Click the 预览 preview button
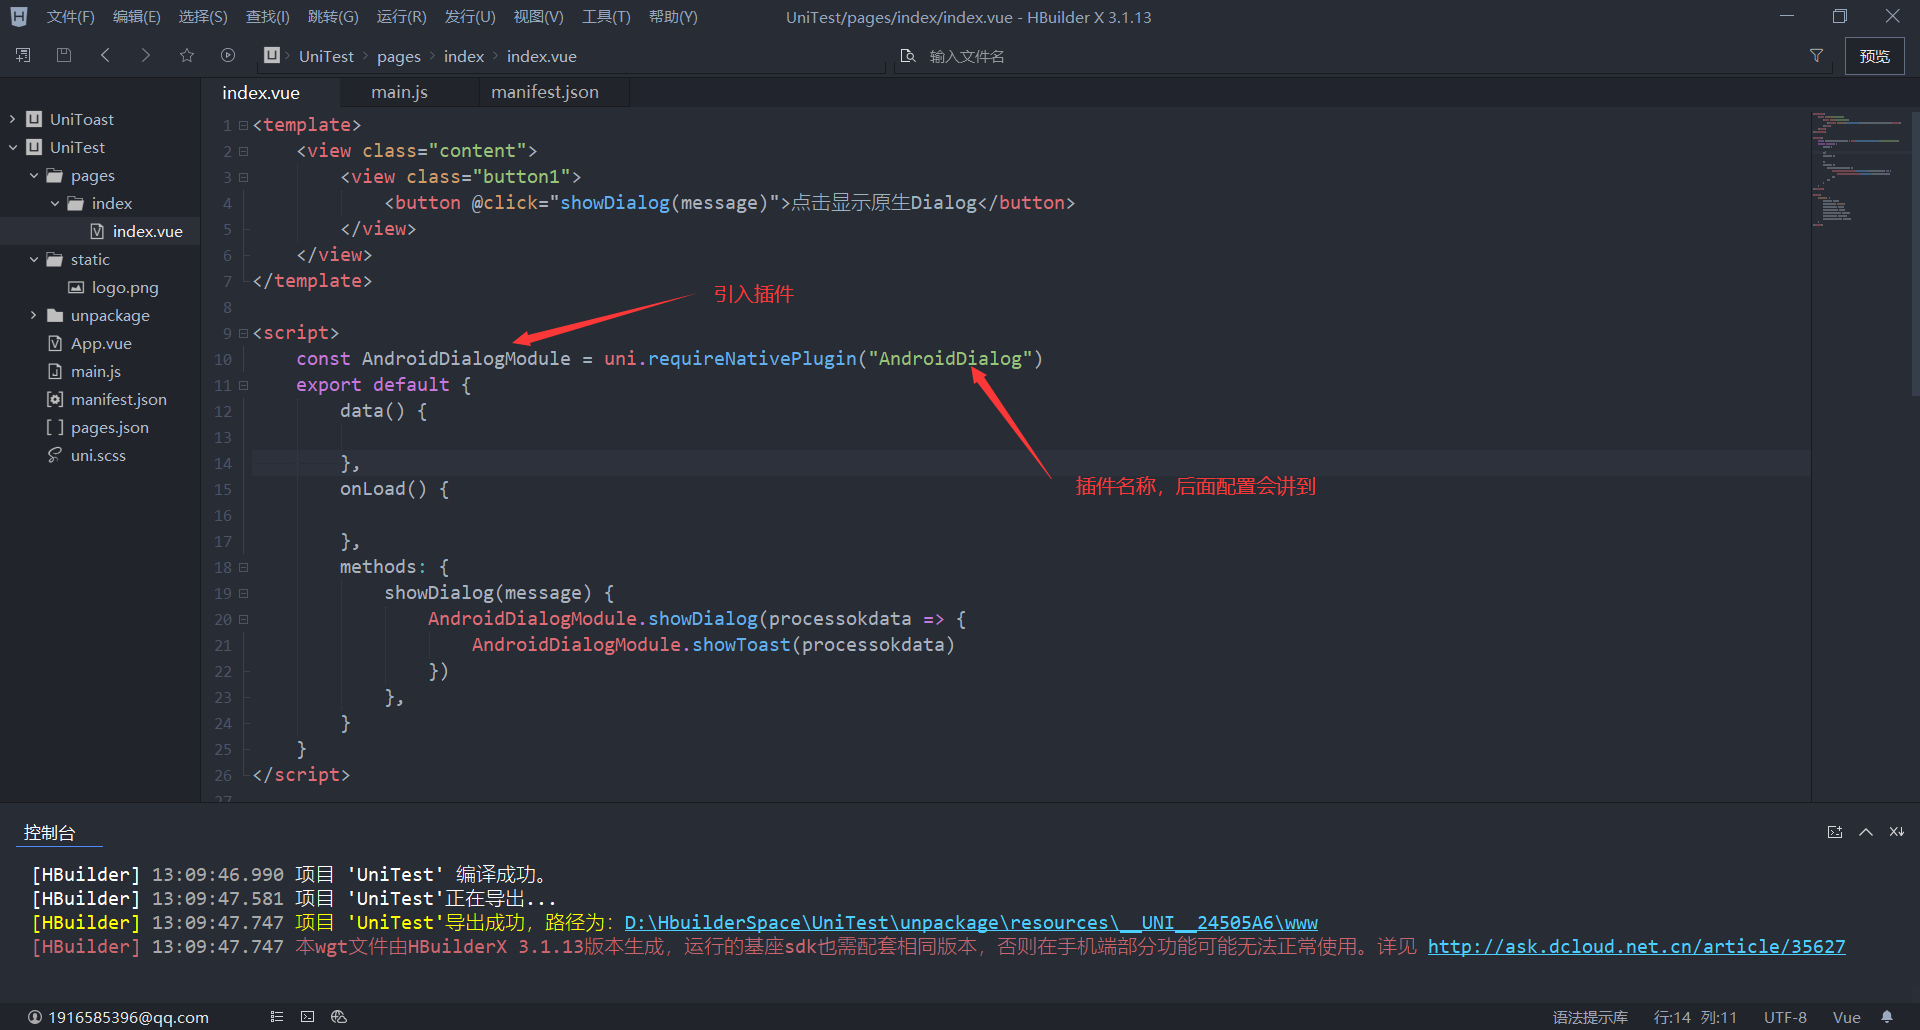This screenshot has width=1920, height=1030. click(x=1874, y=56)
